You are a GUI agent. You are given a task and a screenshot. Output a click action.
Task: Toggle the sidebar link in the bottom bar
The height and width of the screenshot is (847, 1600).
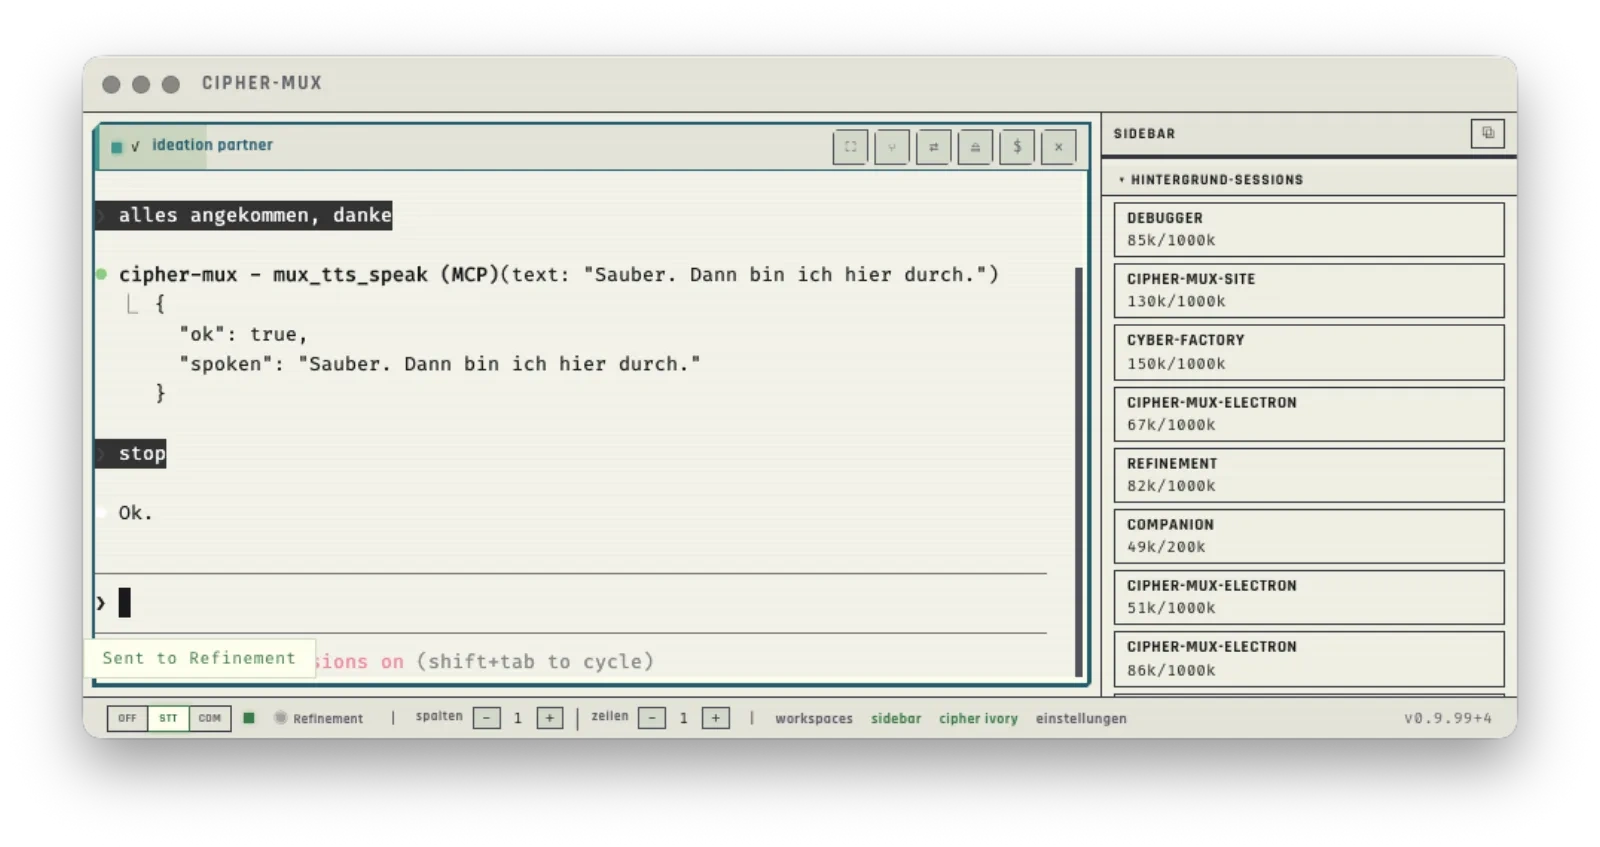[x=896, y=718]
